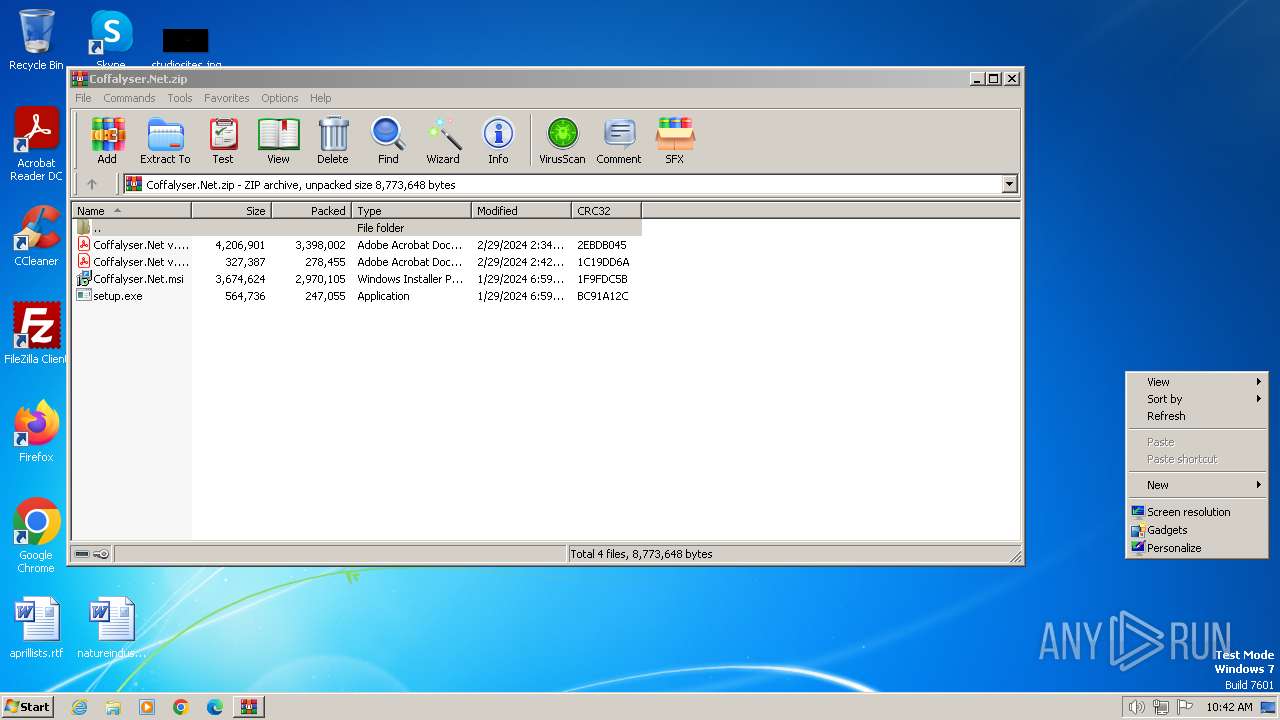The width and height of the screenshot is (1280, 720).
Task: Click the drive icon in status bar
Action: 82,554
